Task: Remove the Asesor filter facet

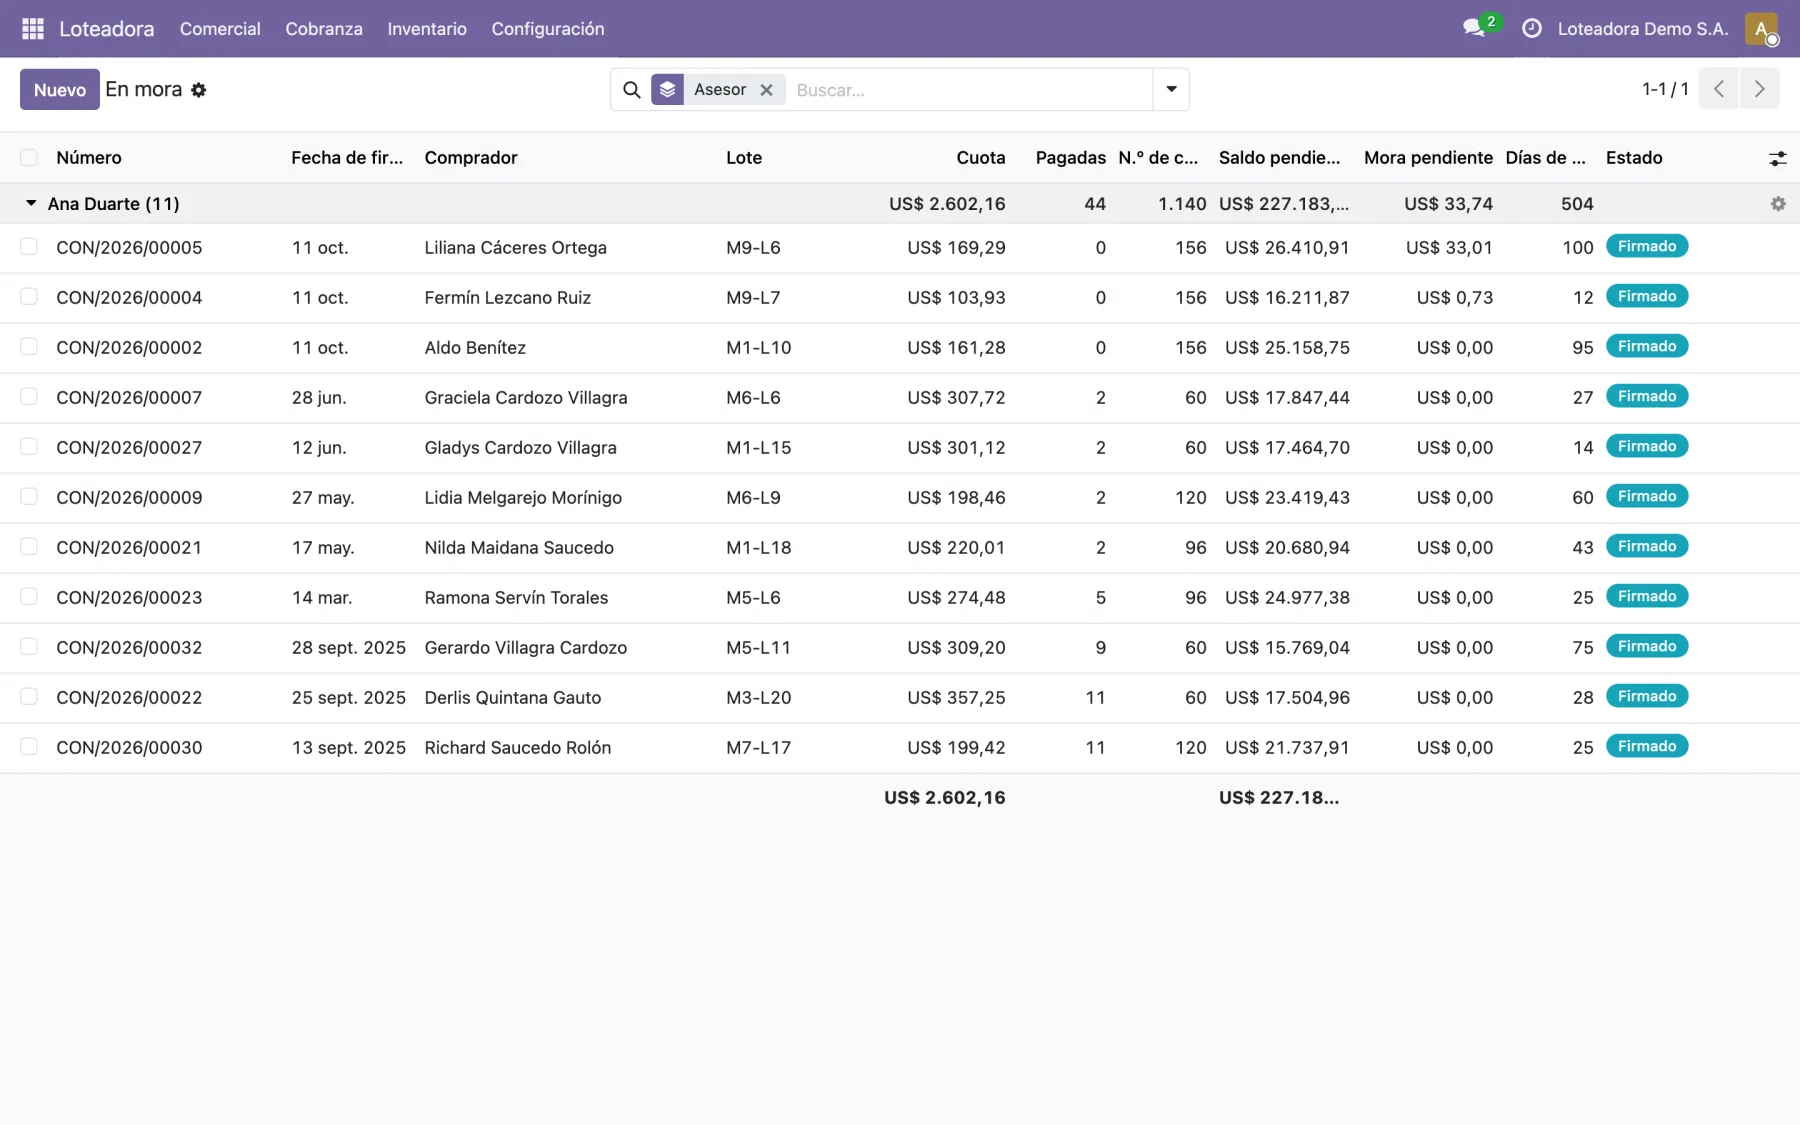Action: [x=766, y=90]
